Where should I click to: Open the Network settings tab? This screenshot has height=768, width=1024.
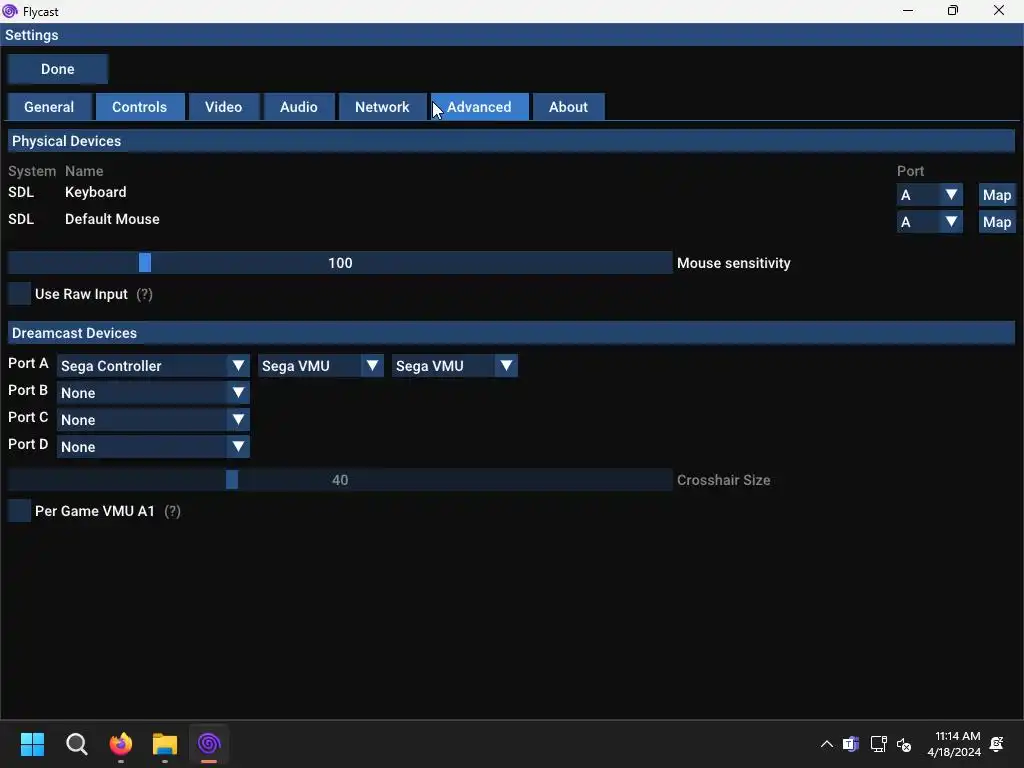[382, 107]
